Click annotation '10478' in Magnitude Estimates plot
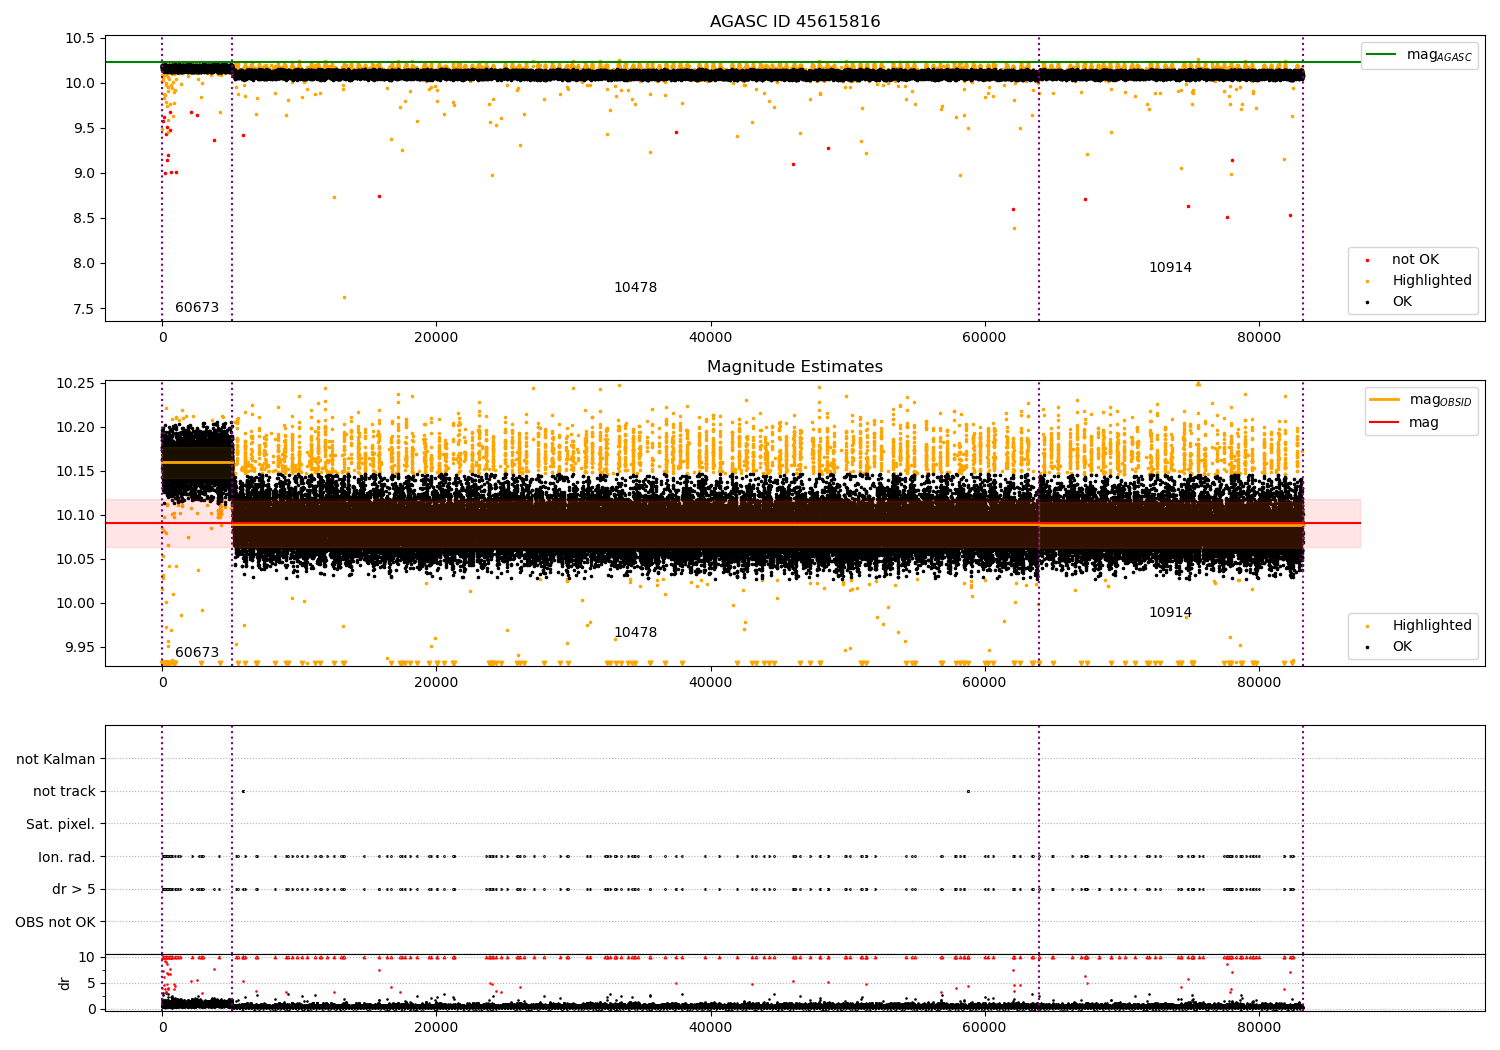1500x1050 pixels. tap(636, 633)
